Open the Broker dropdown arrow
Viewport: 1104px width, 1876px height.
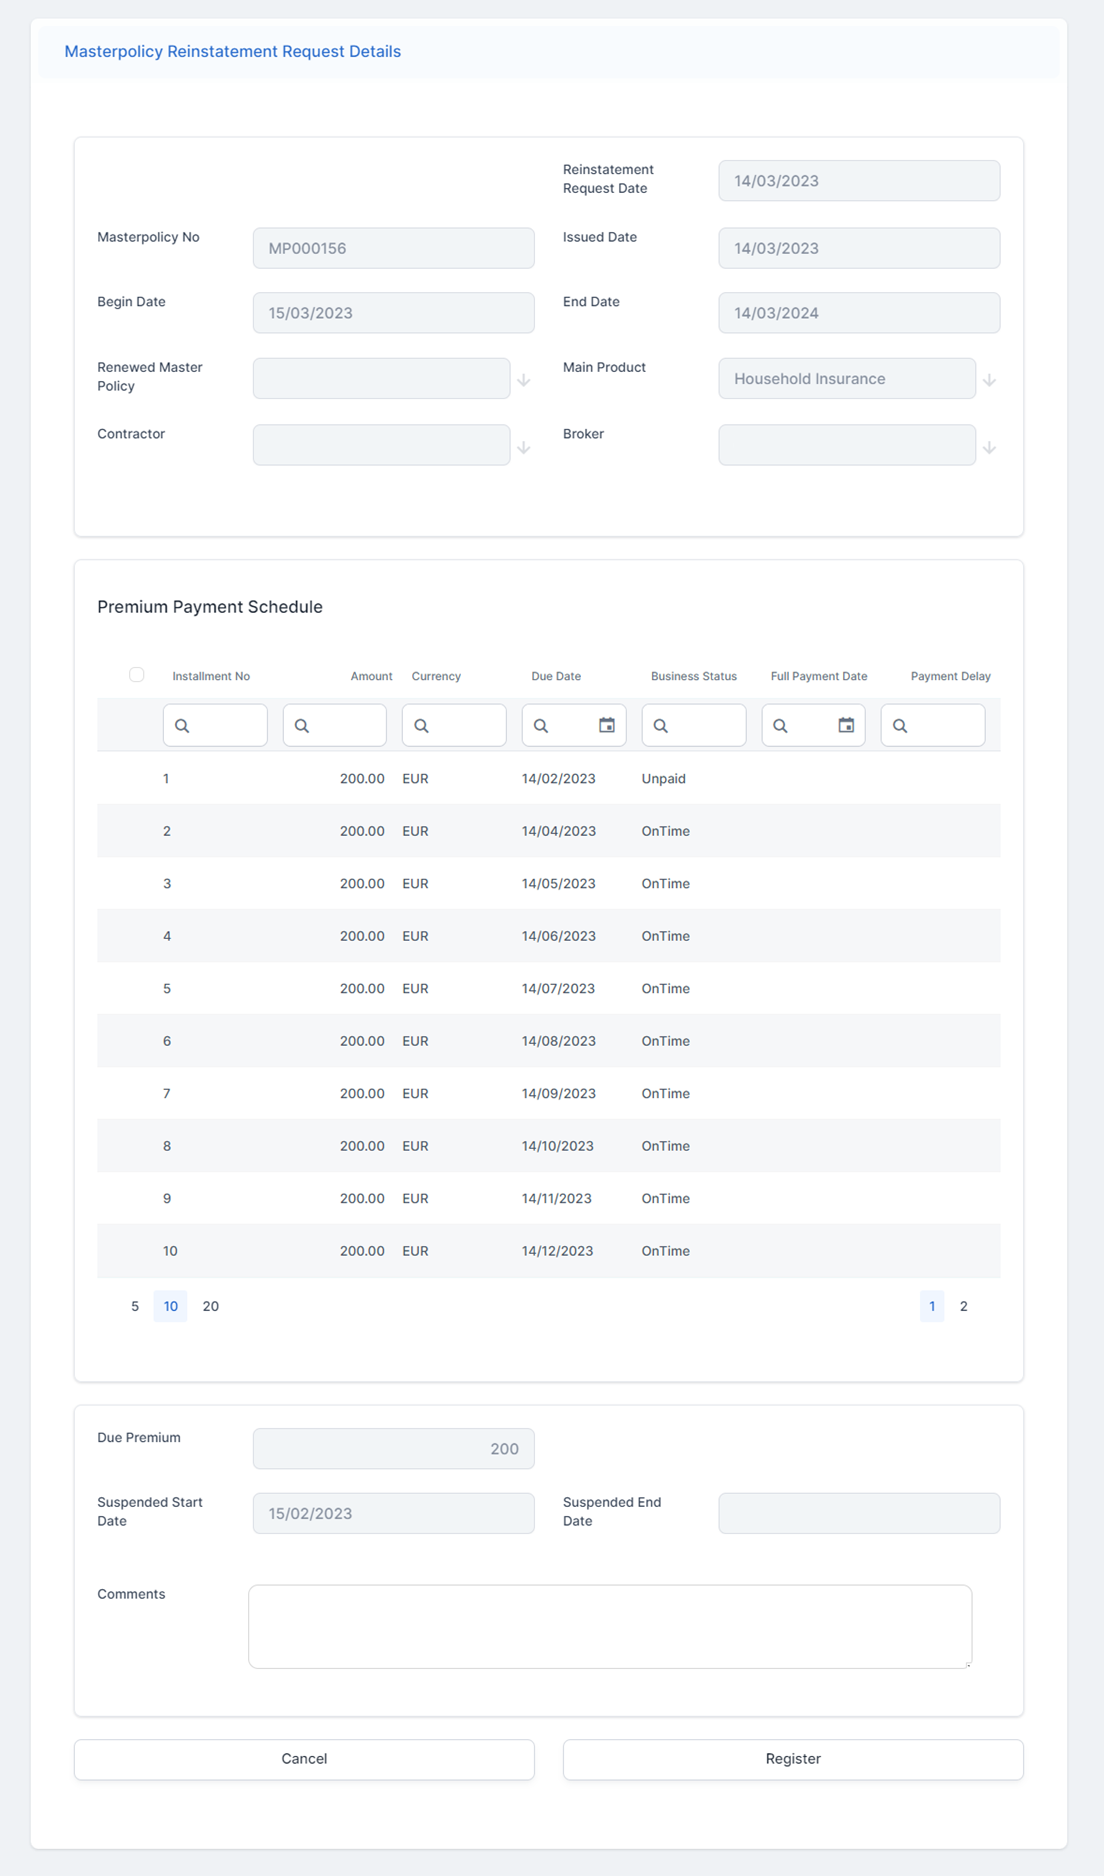[x=989, y=447]
